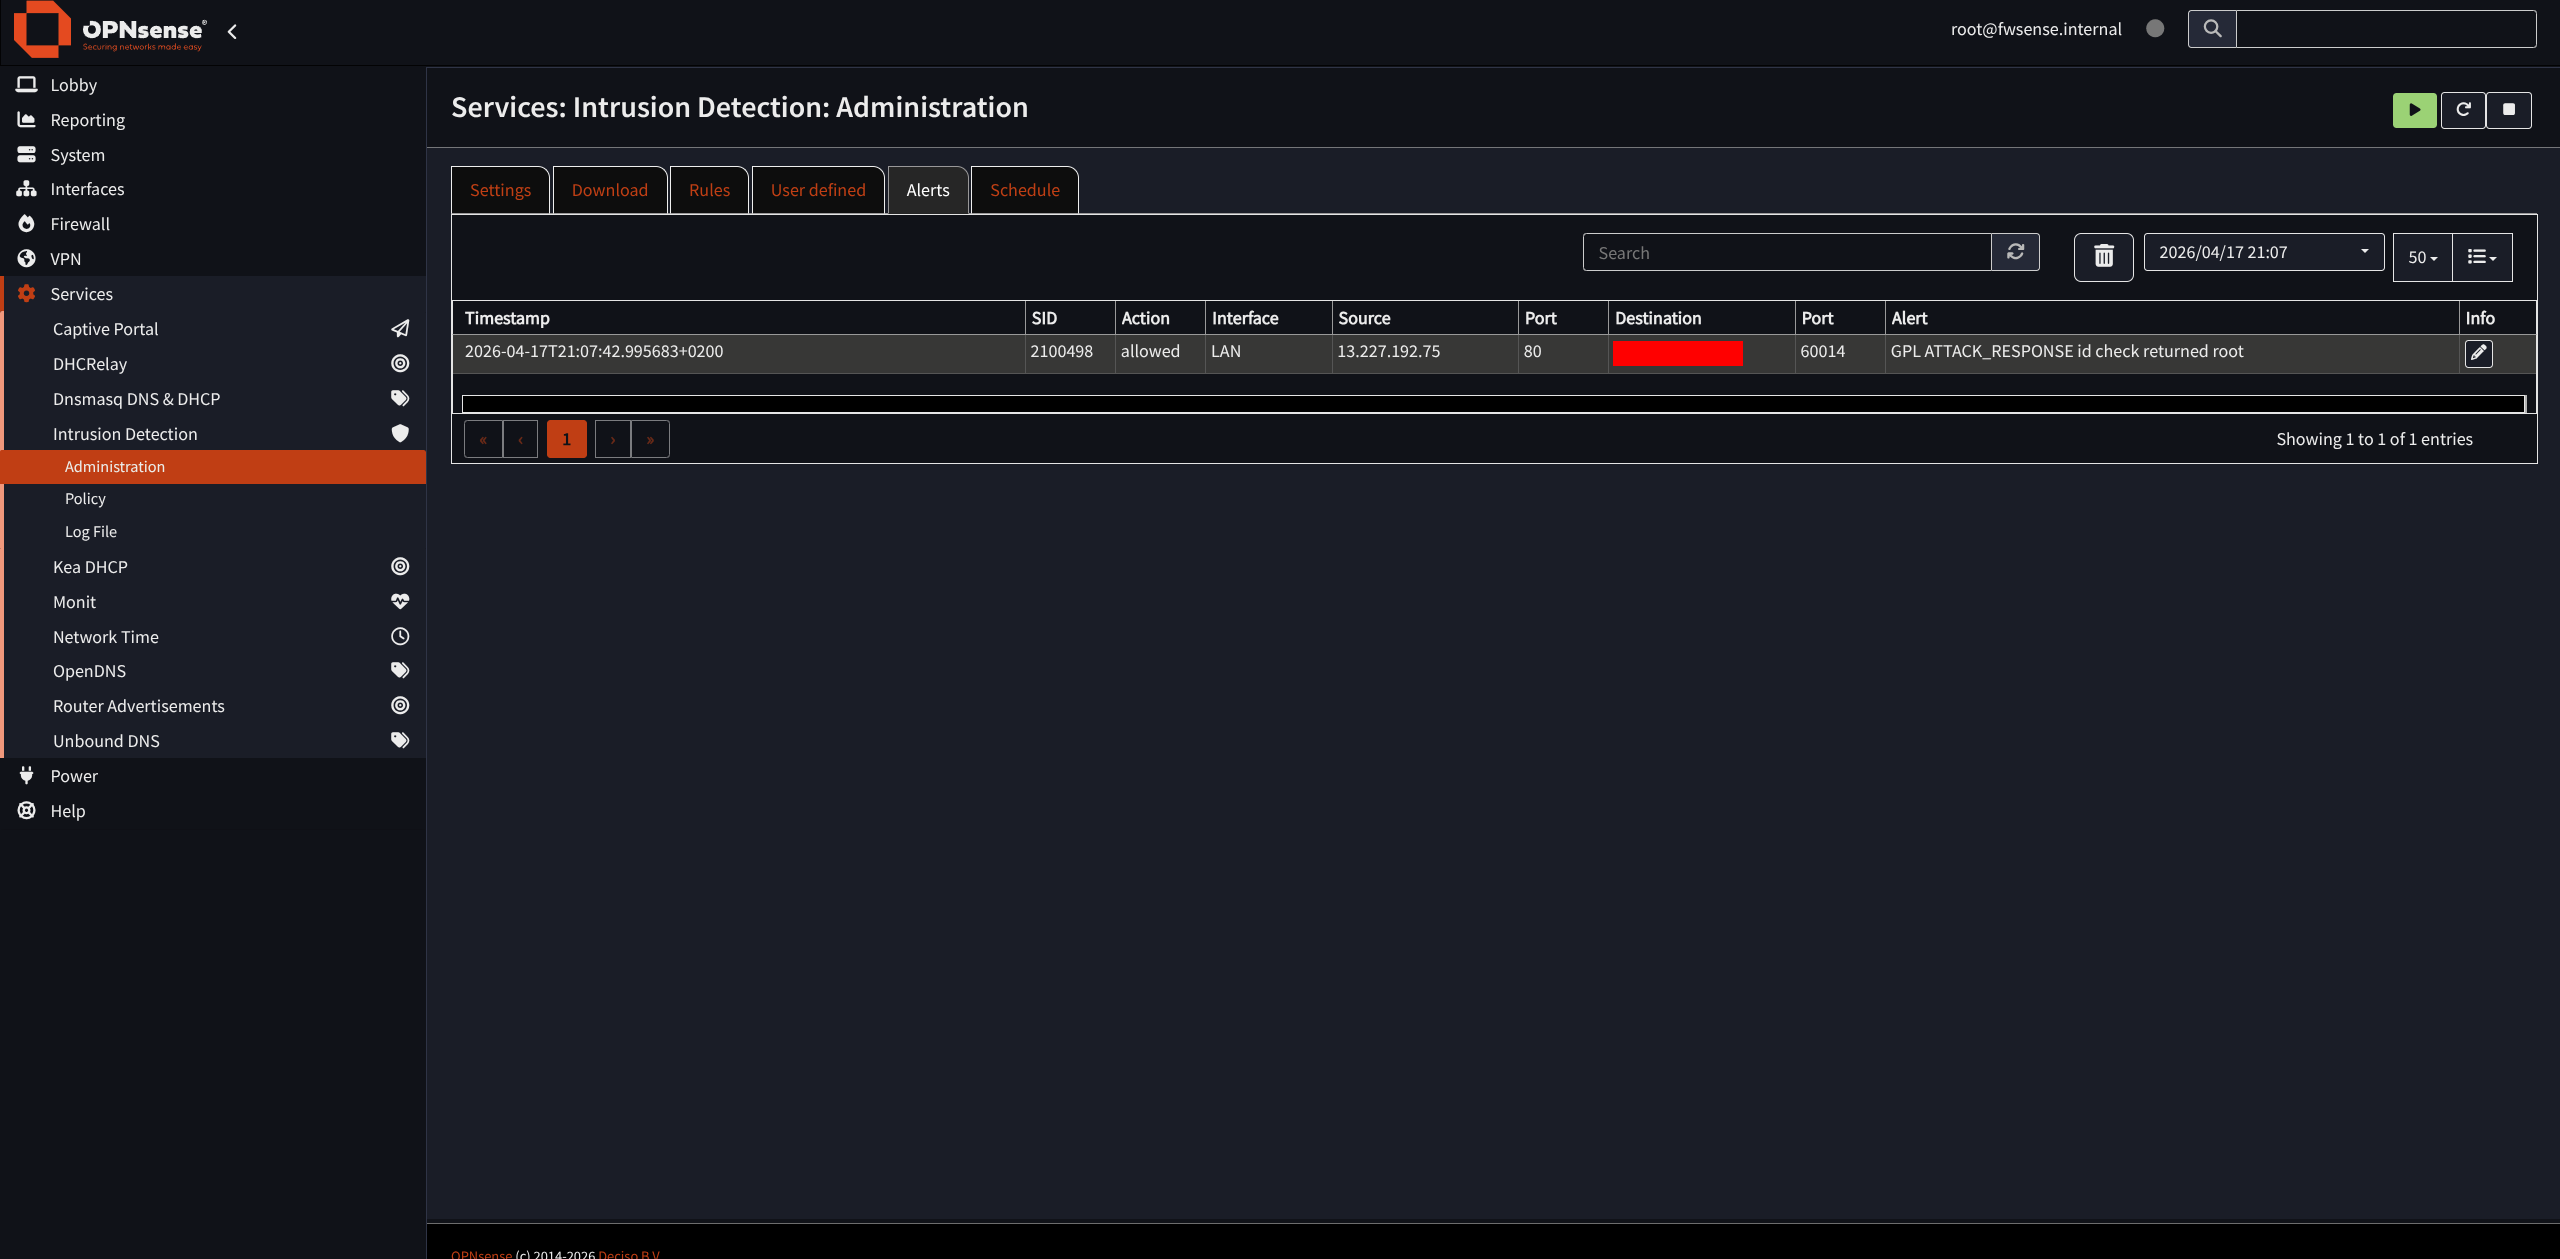Click the top bar quick search field
The image size is (2560, 1259).
[x=2386, y=29]
